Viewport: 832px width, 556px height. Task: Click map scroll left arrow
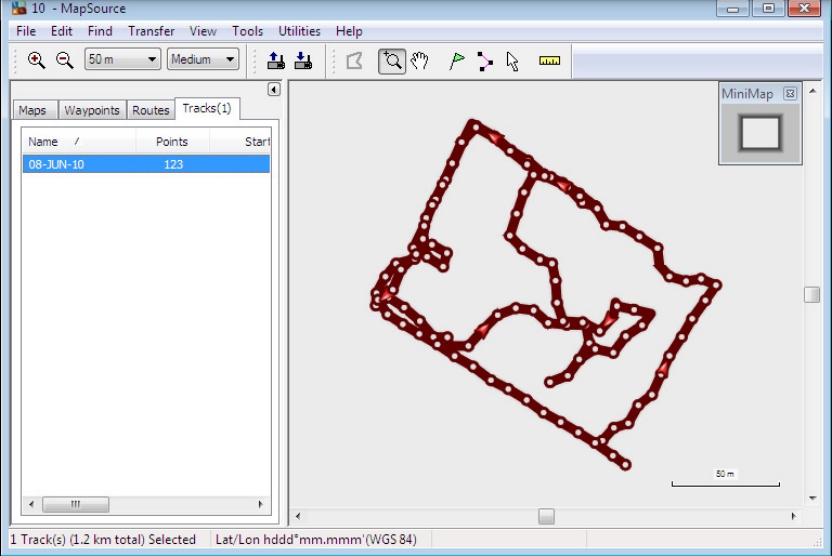298,516
